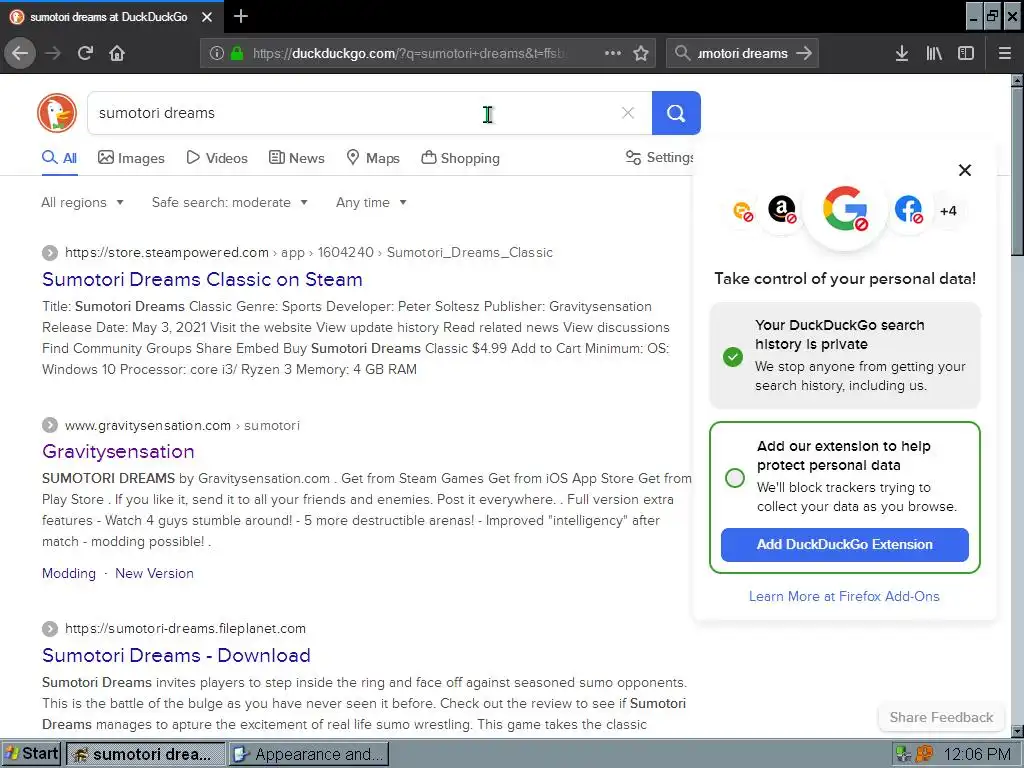Show site information icon in address bar
This screenshot has height=768, width=1024.
(x=216, y=53)
